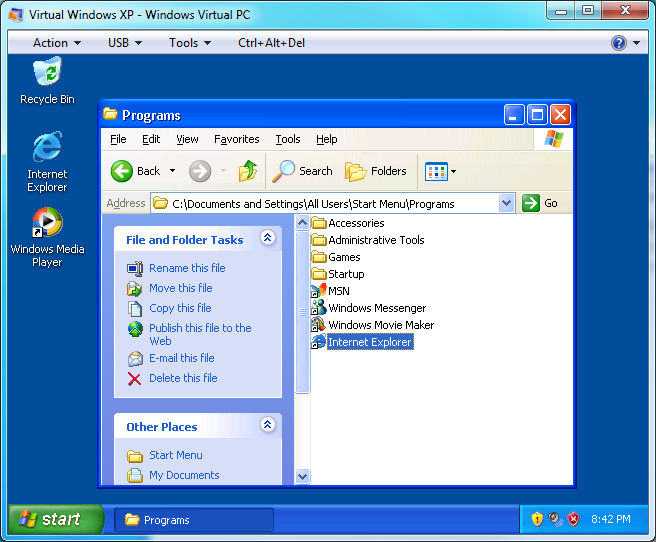Click Publish this file to the Web
The image size is (656, 542).
coord(200,334)
